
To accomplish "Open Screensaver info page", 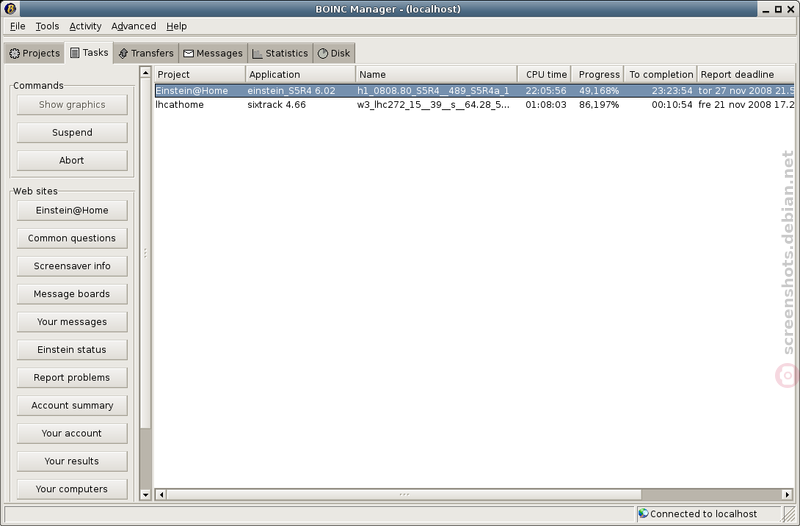I will [72, 266].
